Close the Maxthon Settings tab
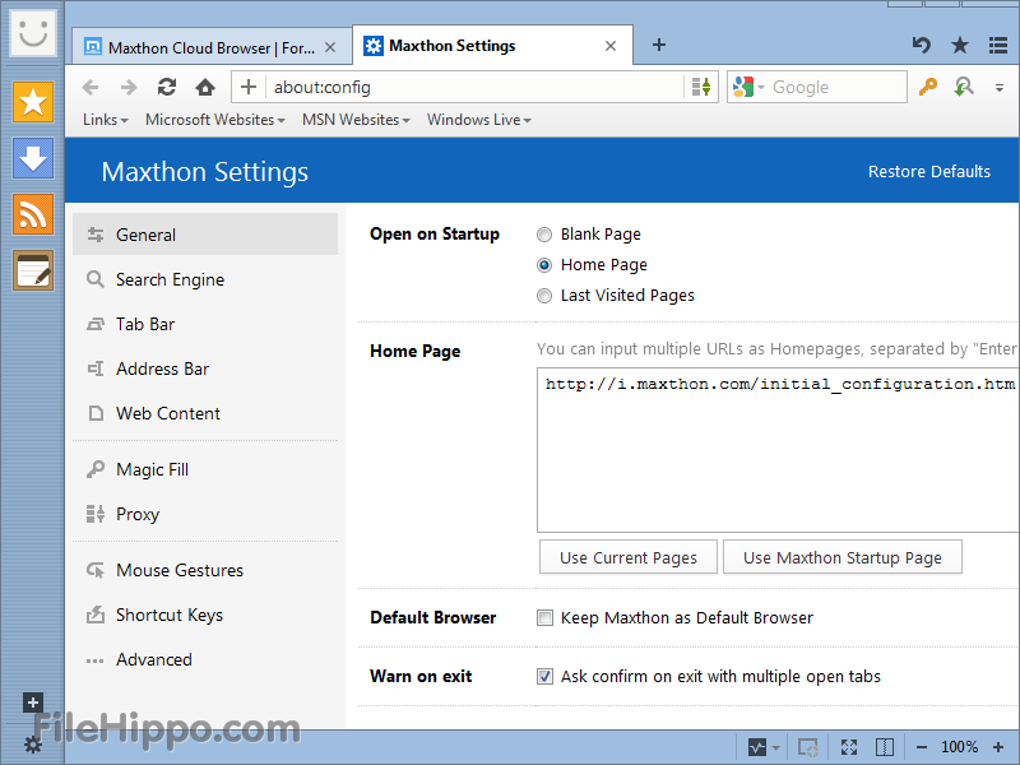Image resolution: width=1020 pixels, height=765 pixels. point(610,46)
